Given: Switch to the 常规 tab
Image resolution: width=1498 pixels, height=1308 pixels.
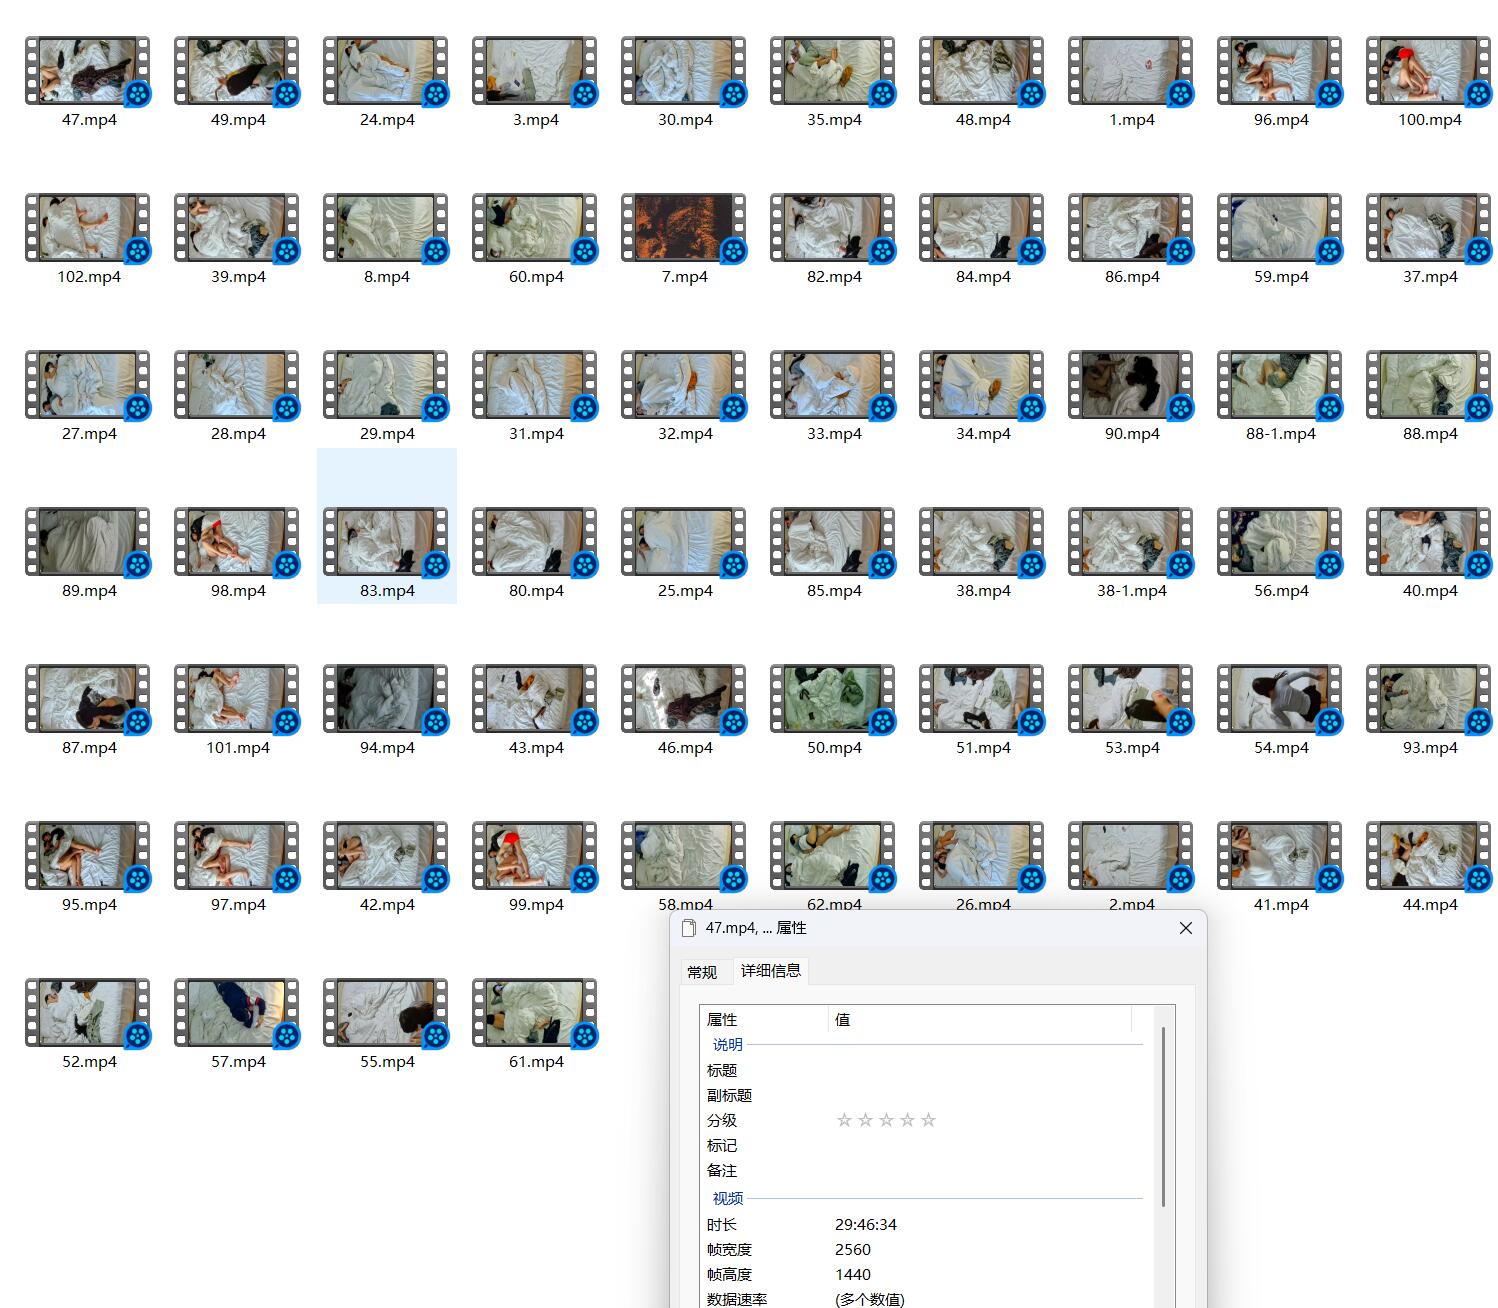Looking at the screenshot, I should [702, 972].
